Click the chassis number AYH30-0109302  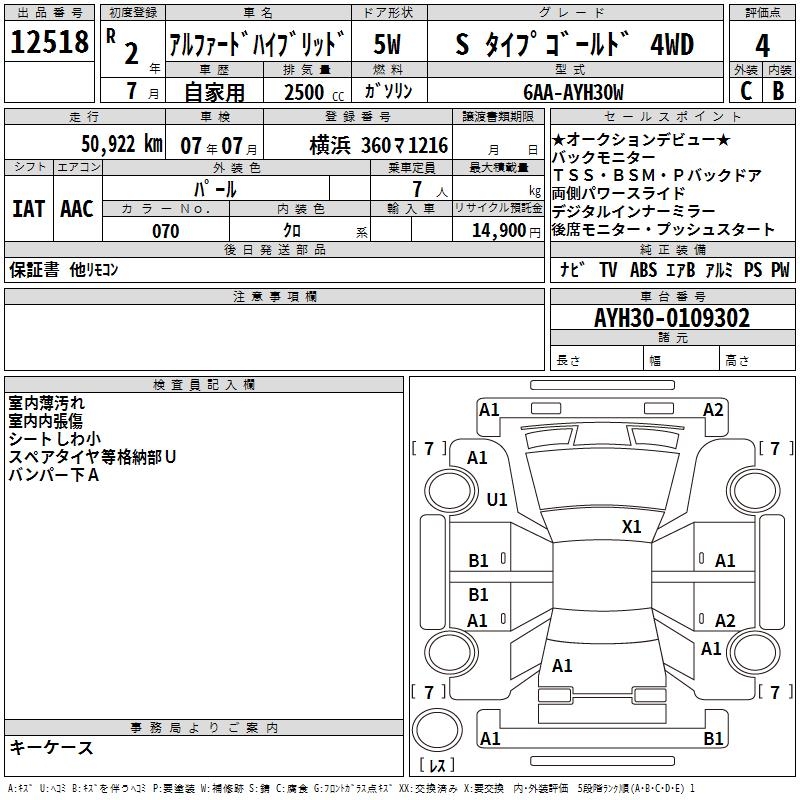click(671, 318)
